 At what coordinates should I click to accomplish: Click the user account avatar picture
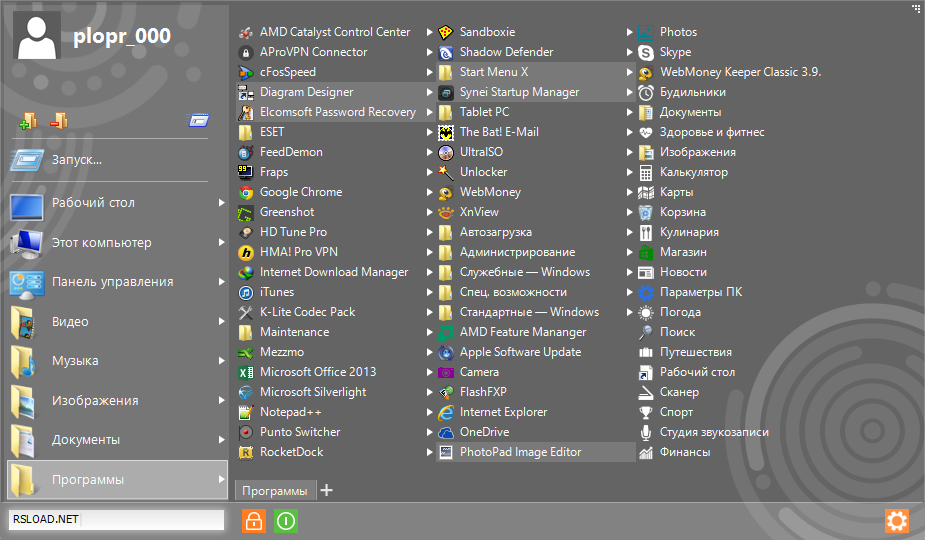click(39, 38)
